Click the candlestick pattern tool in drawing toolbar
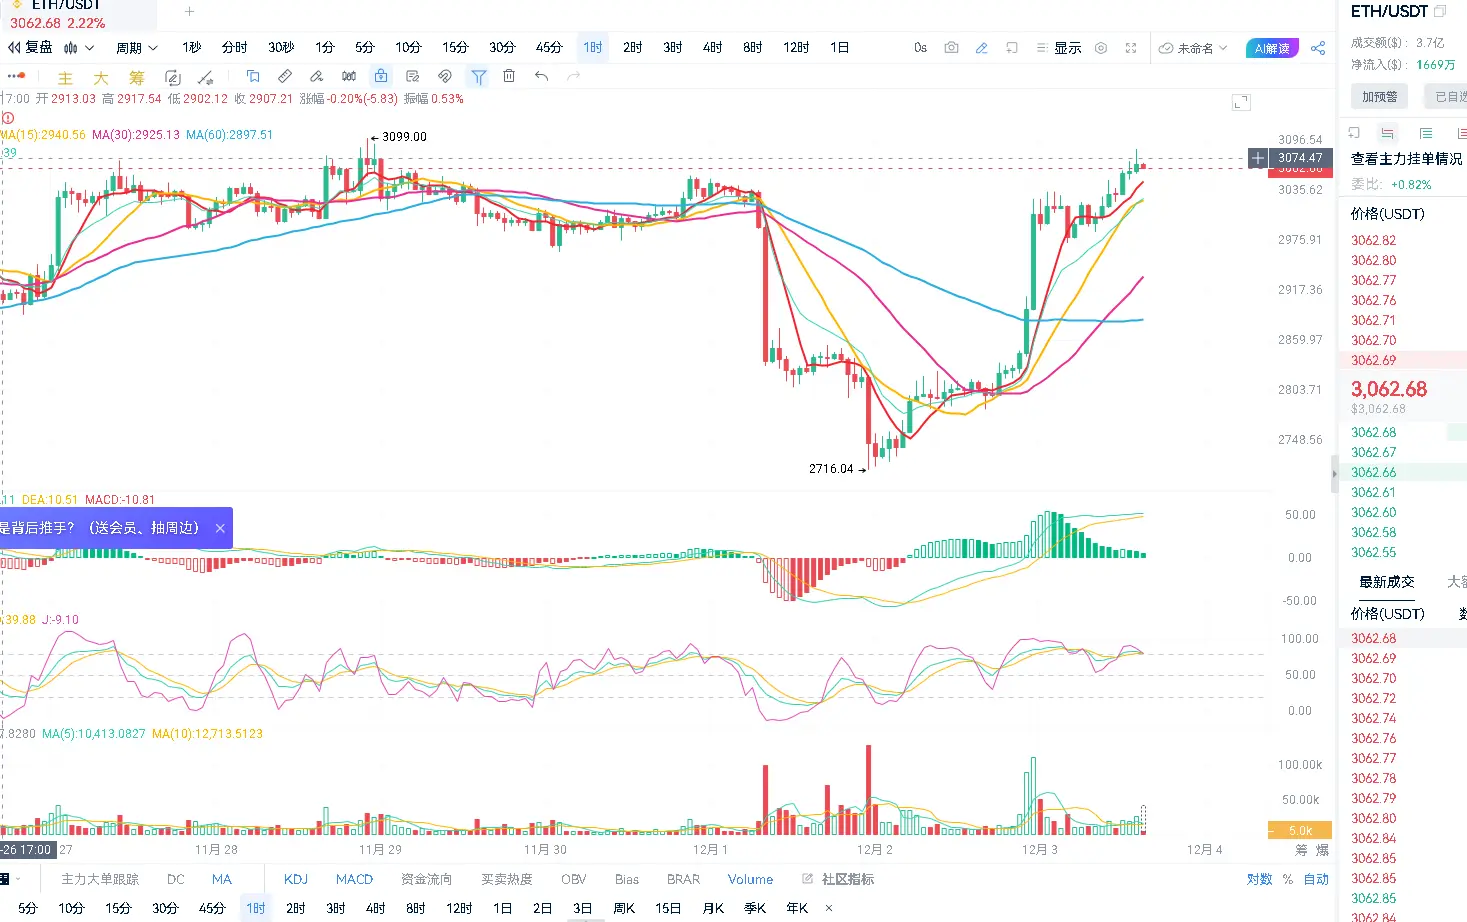 point(349,76)
